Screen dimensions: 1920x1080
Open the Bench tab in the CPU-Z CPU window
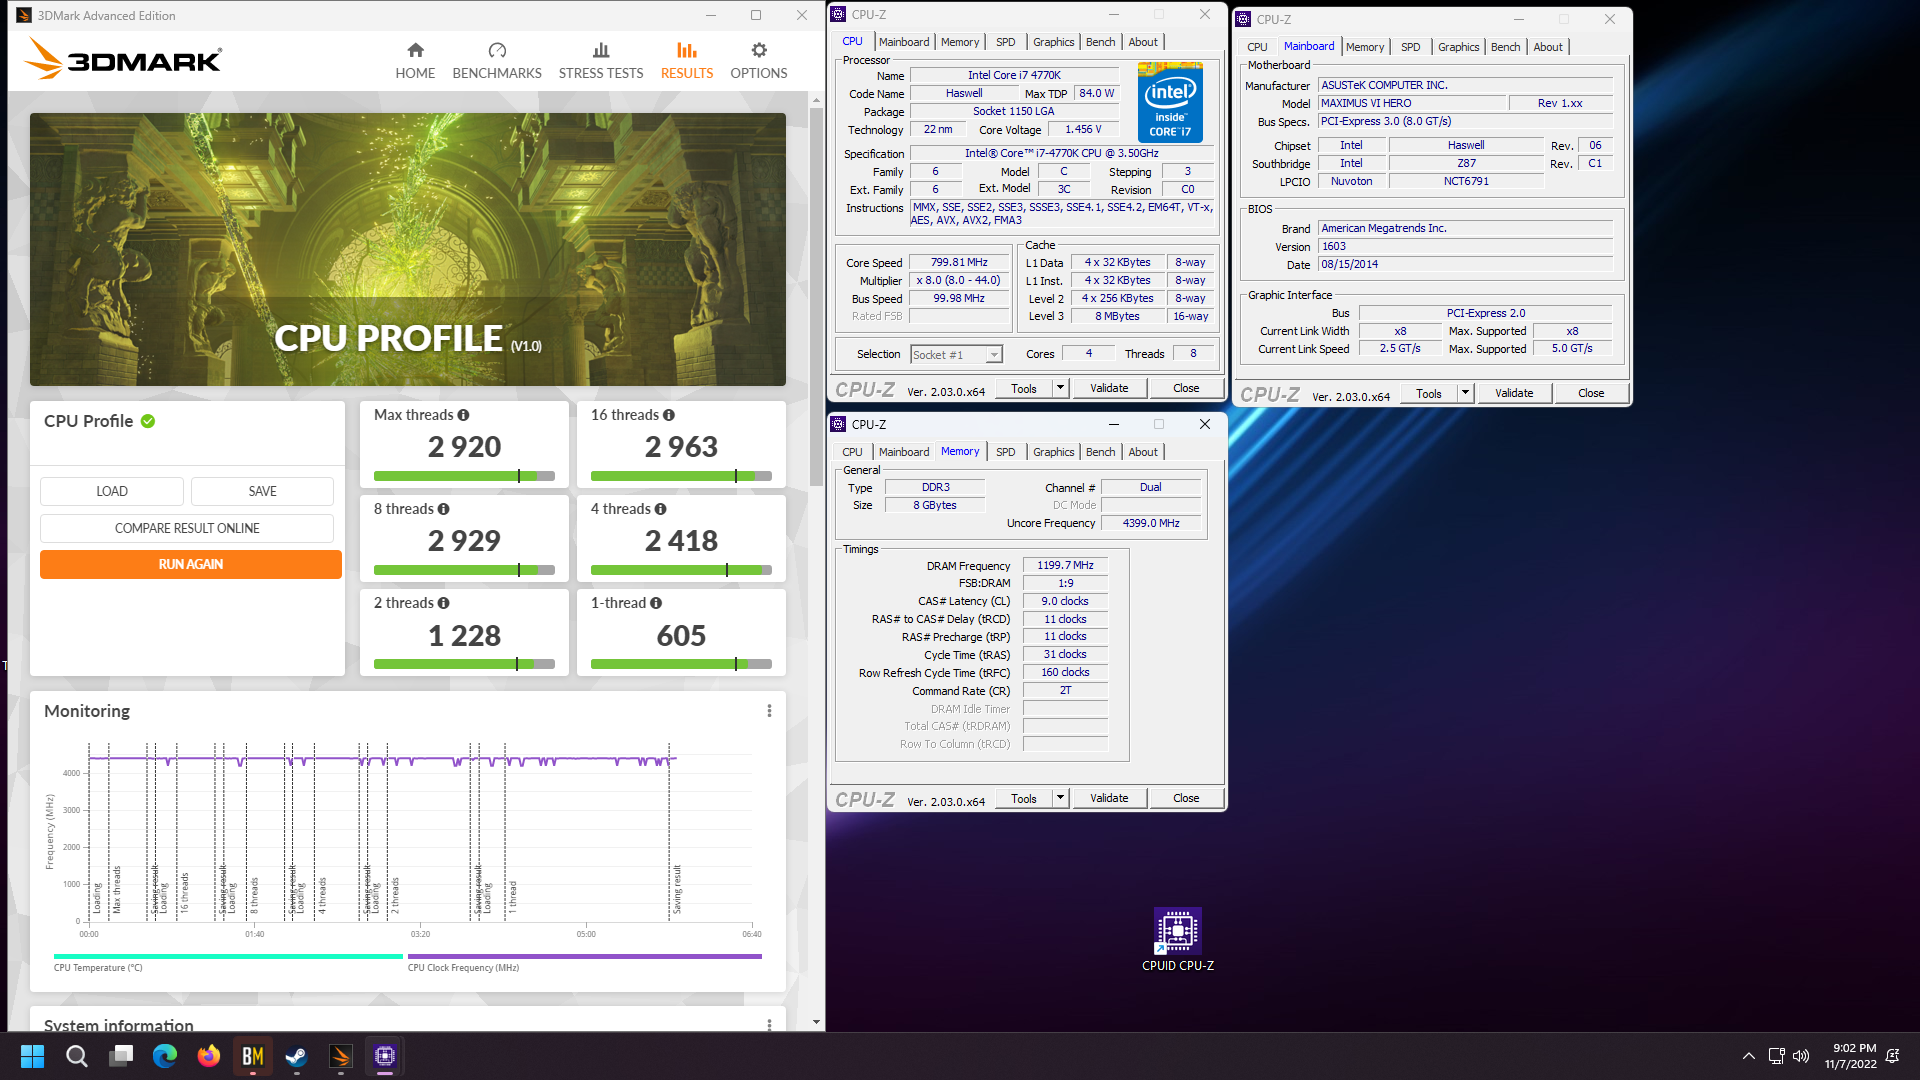click(1100, 42)
